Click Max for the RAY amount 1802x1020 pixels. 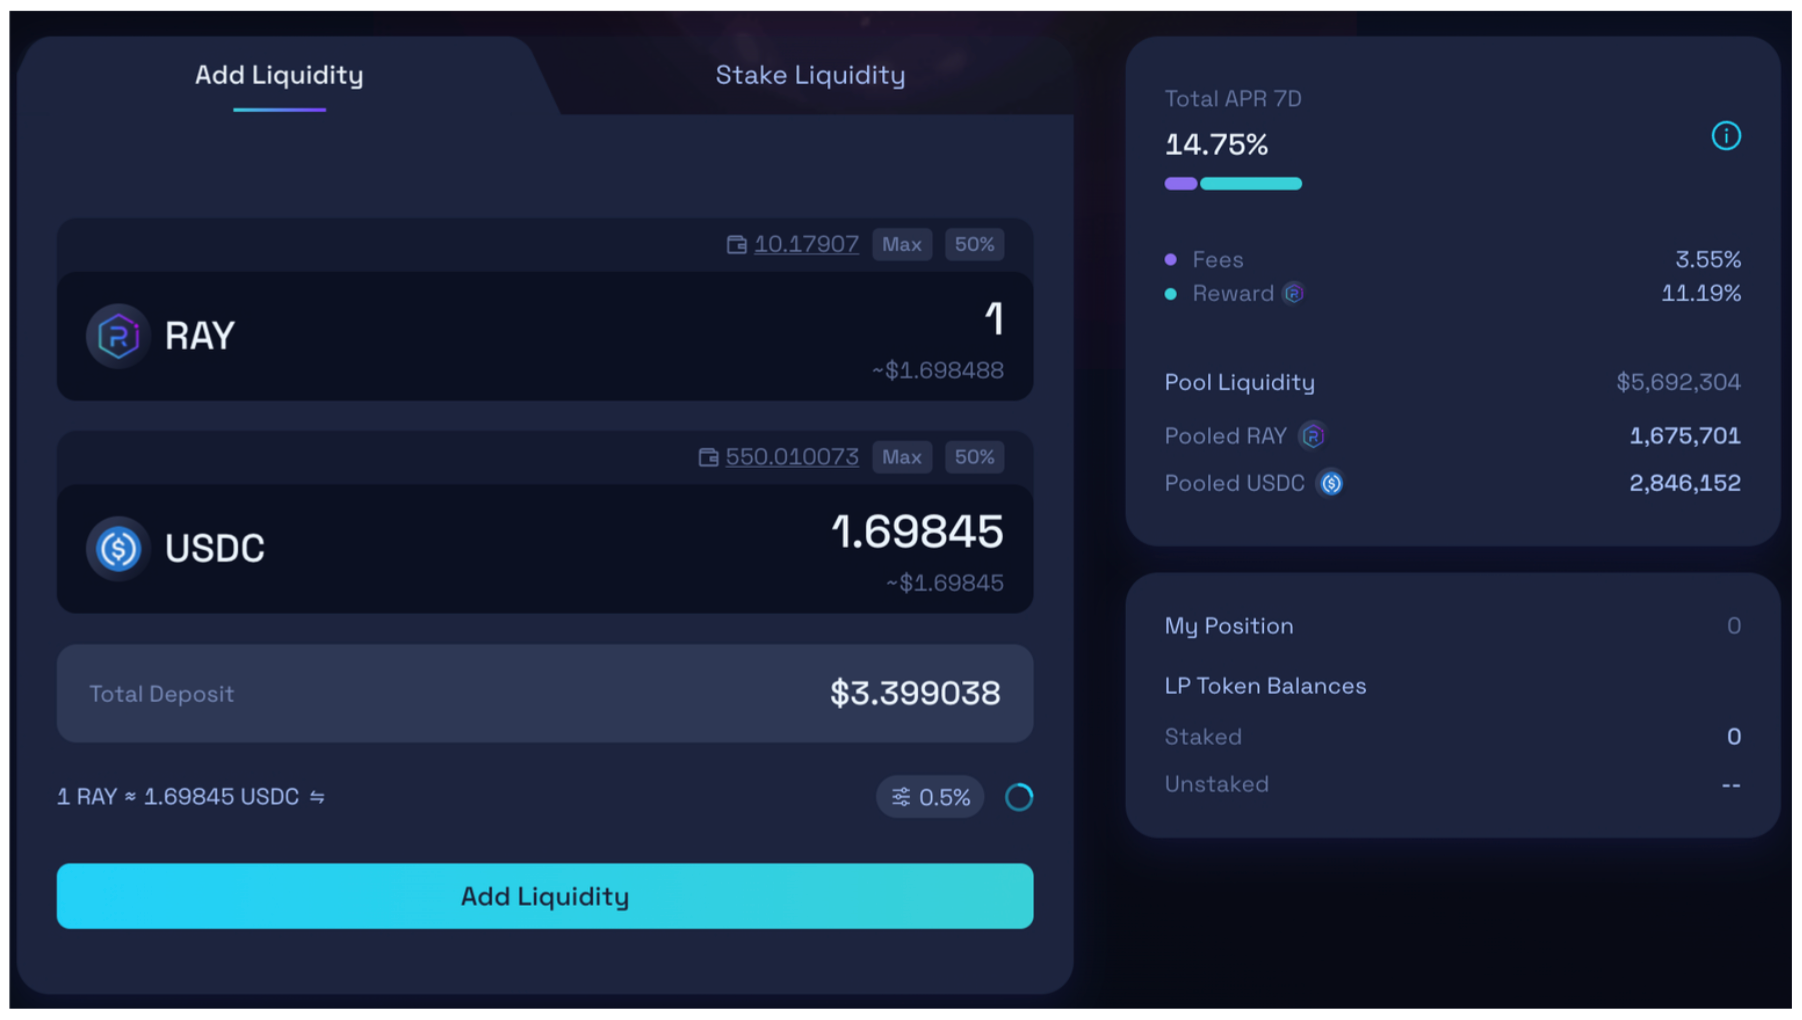[x=901, y=245]
